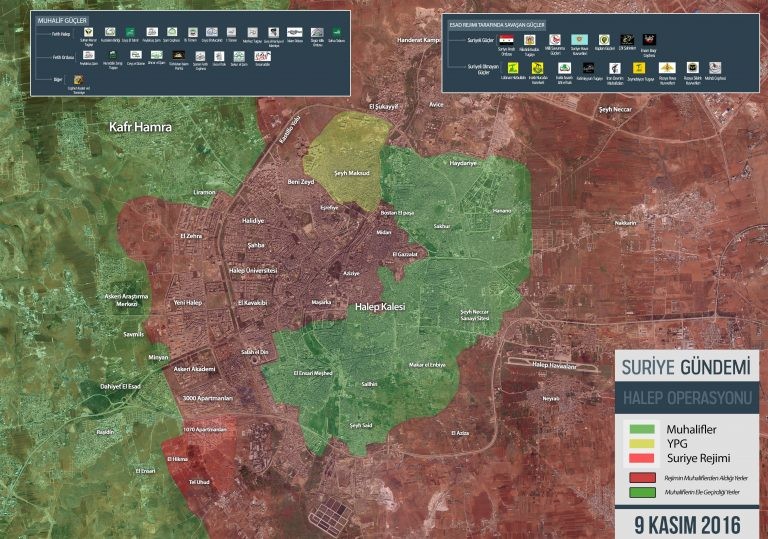
Task: Click the yellow Zeynebiyyun Tugayı flag icon
Action: click(x=638, y=66)
